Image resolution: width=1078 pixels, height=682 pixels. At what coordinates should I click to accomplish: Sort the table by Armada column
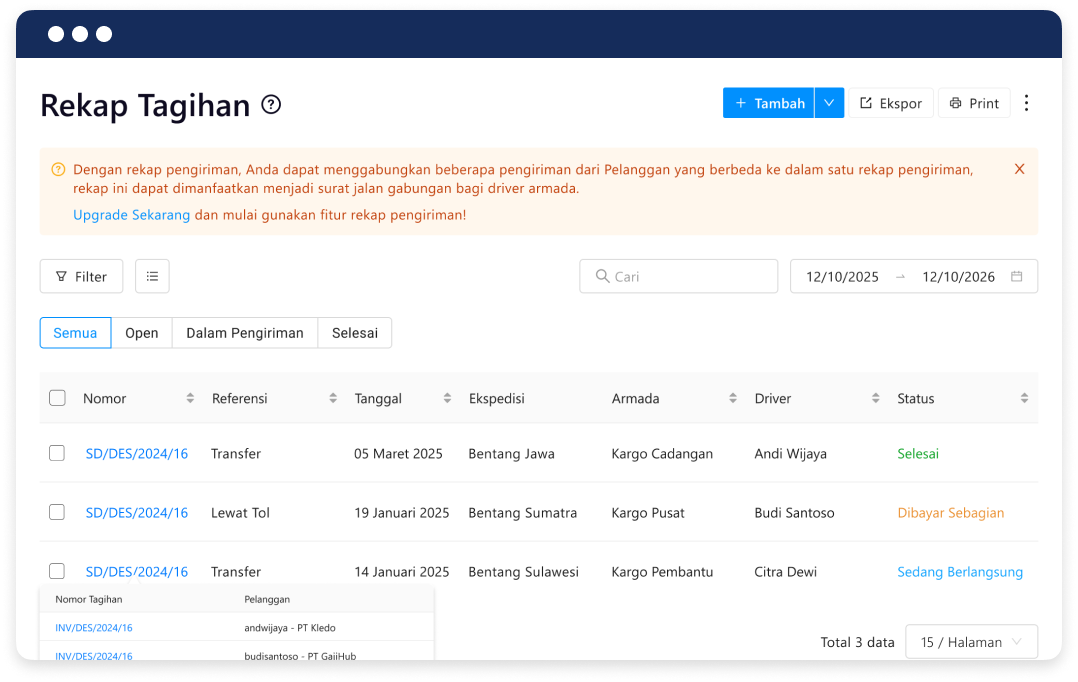733,398
